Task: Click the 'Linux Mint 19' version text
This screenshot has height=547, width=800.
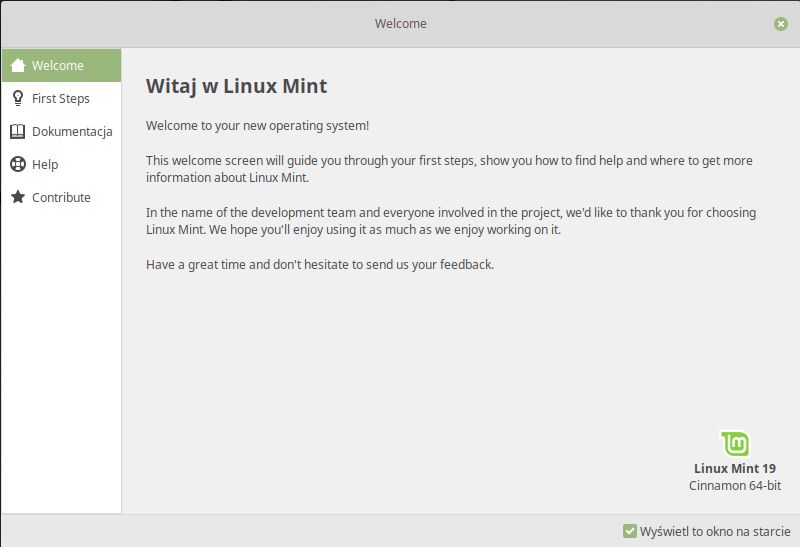Action: (735, 468)
